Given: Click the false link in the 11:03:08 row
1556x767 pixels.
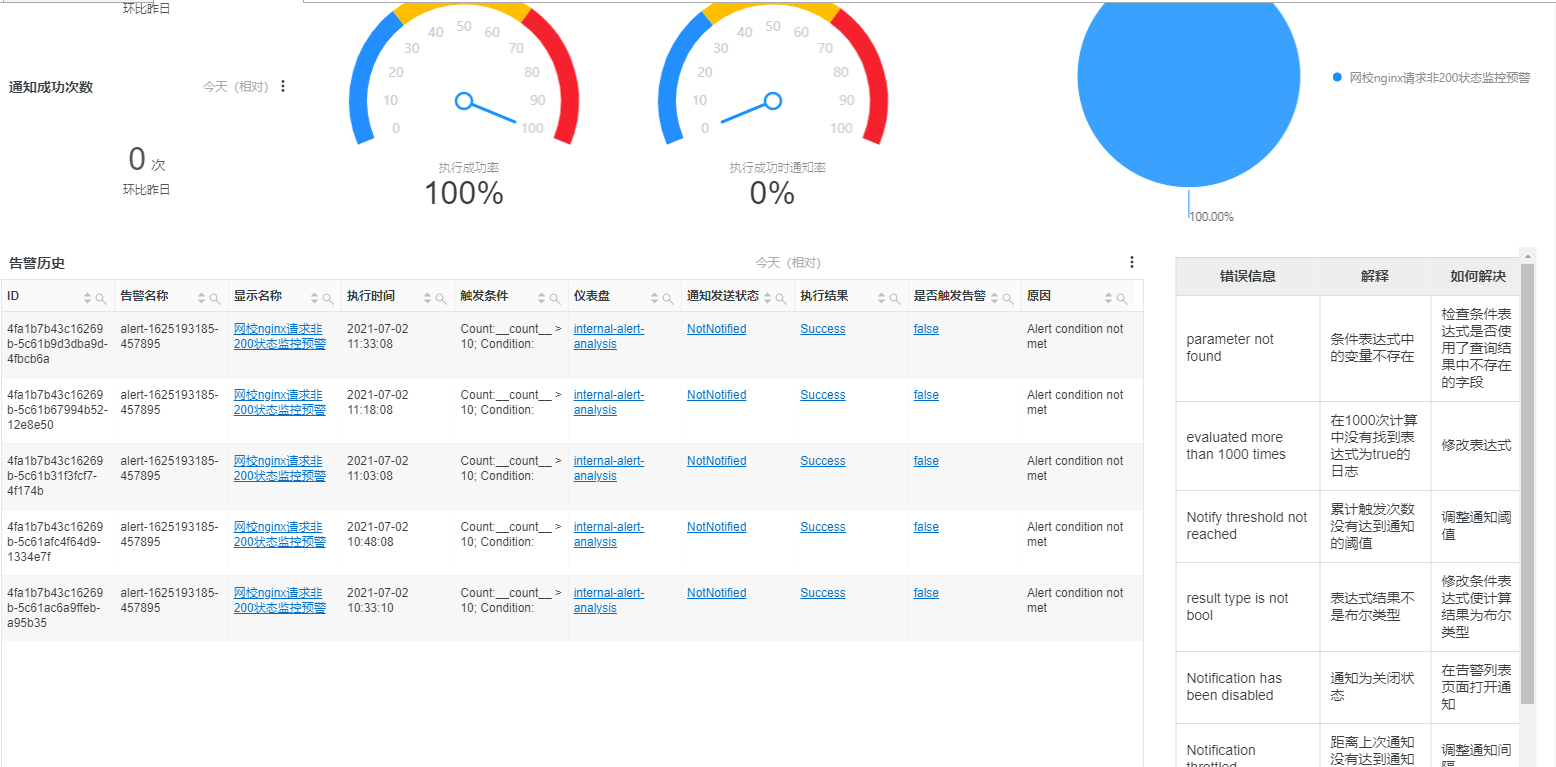Looking at the screenshot, I should 926,461.
